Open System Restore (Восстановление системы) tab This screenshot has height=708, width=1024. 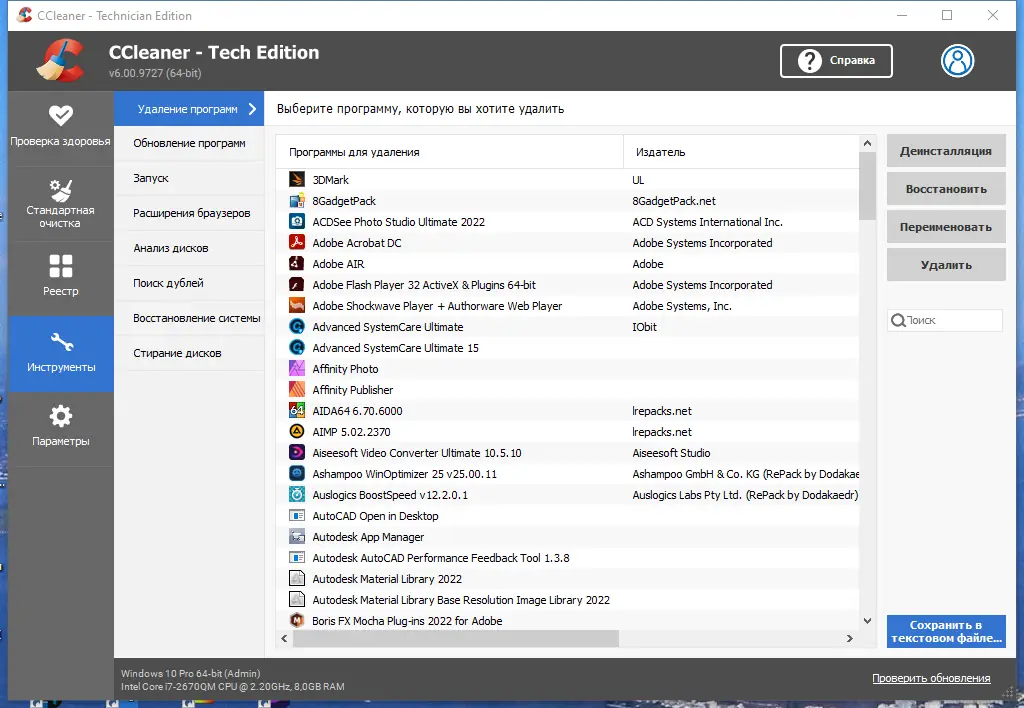tap(189, 318)
